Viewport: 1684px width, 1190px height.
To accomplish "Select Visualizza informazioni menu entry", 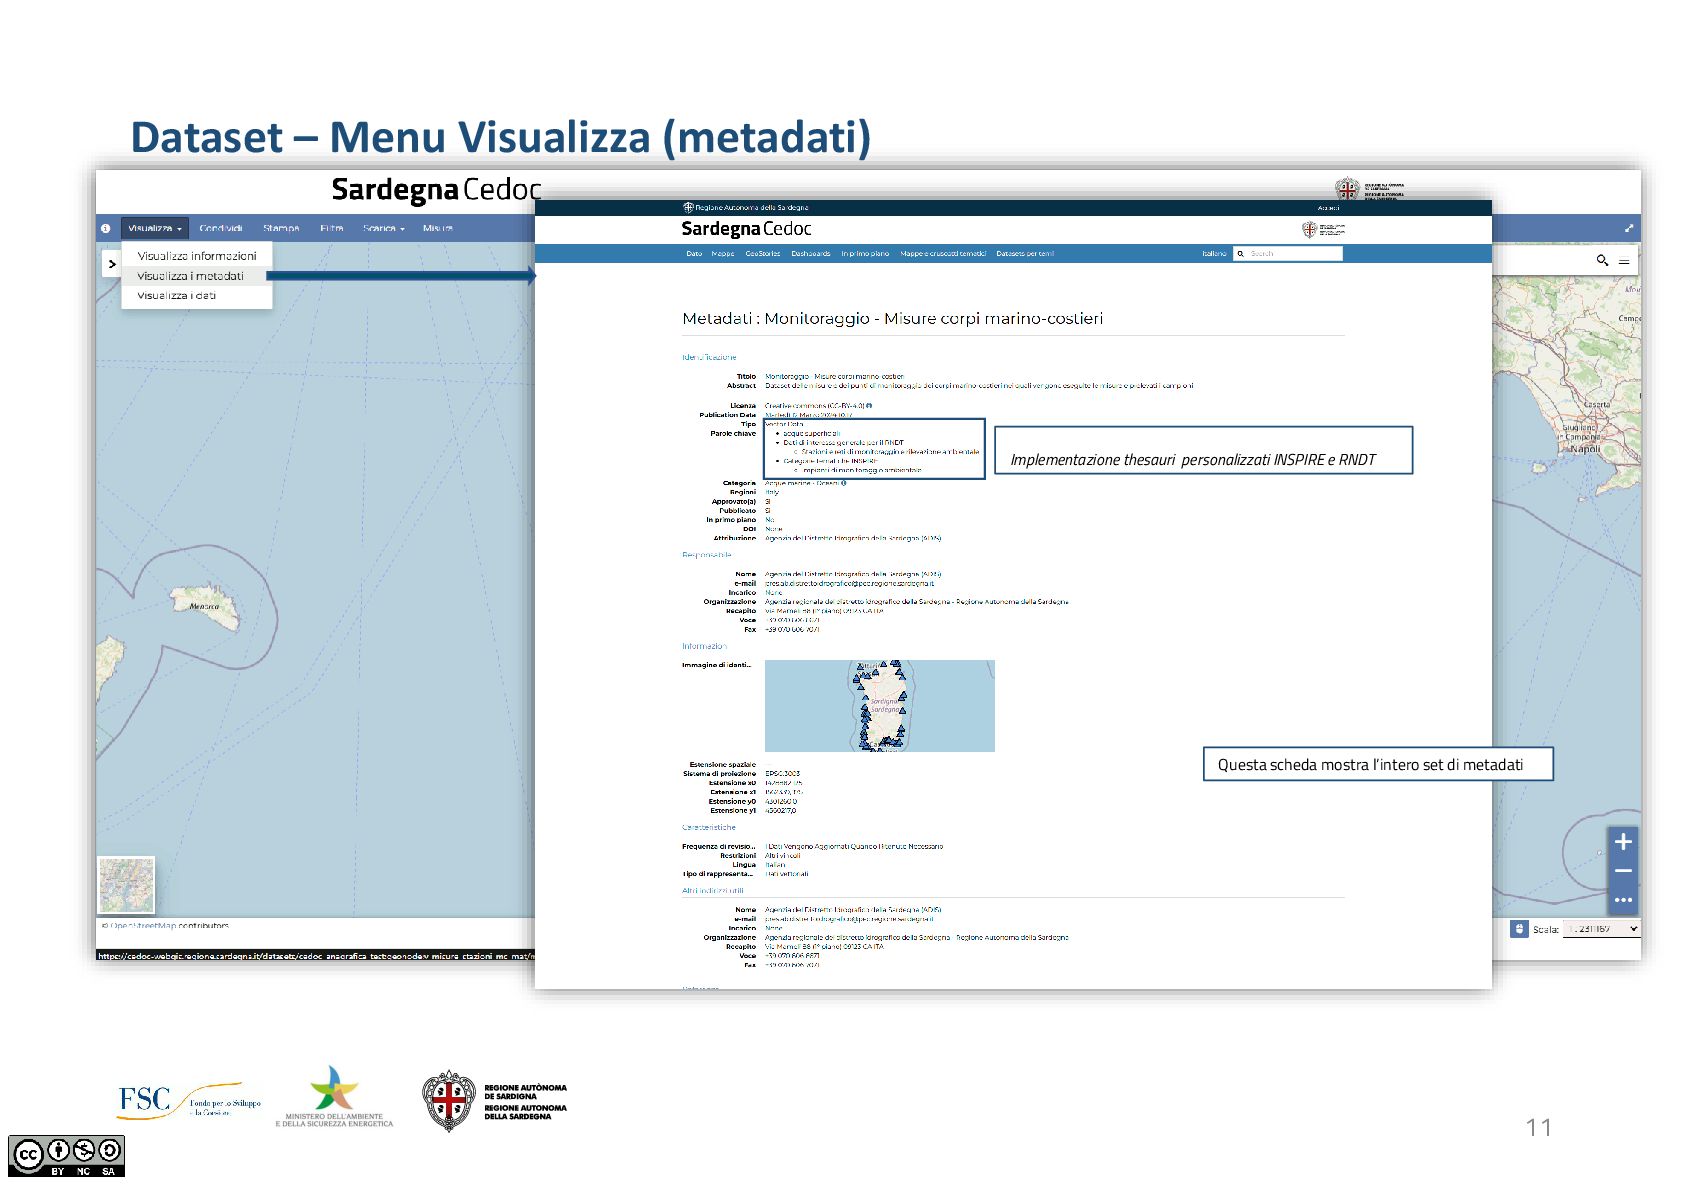I will click(197, 256).
